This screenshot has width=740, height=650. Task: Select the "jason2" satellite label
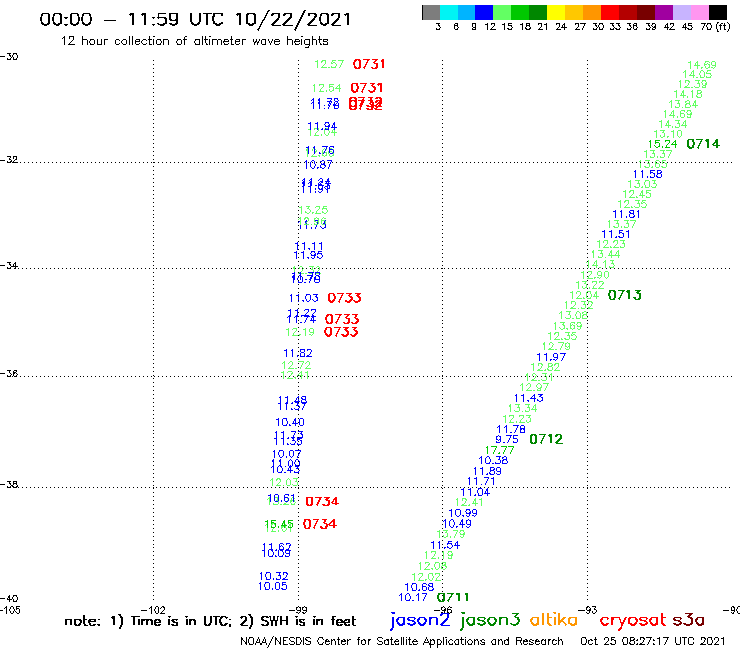click(x=420, y=620)
